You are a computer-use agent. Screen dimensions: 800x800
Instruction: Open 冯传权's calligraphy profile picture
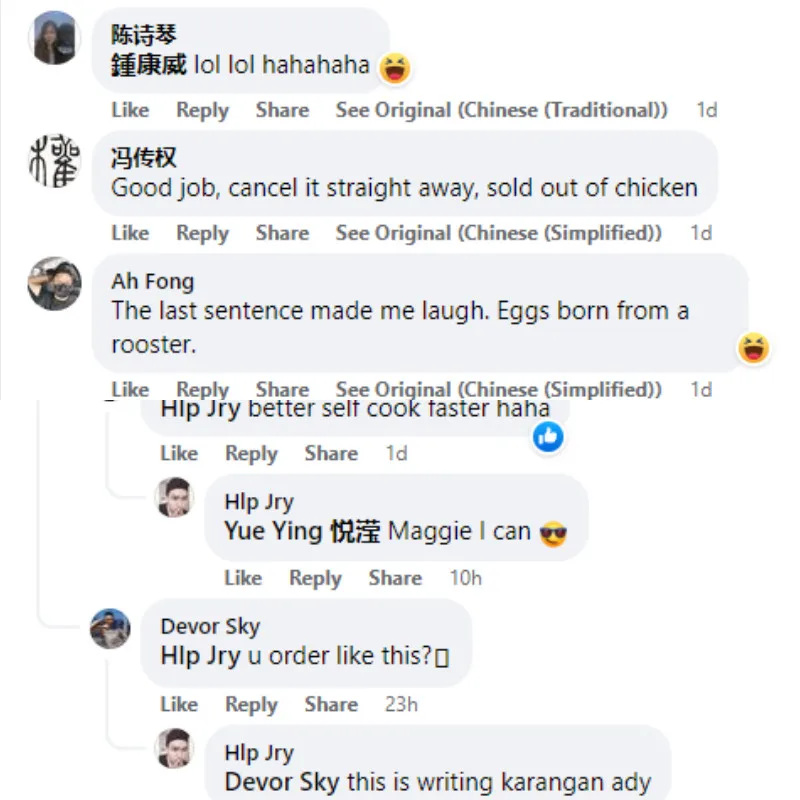click(54, 162)
